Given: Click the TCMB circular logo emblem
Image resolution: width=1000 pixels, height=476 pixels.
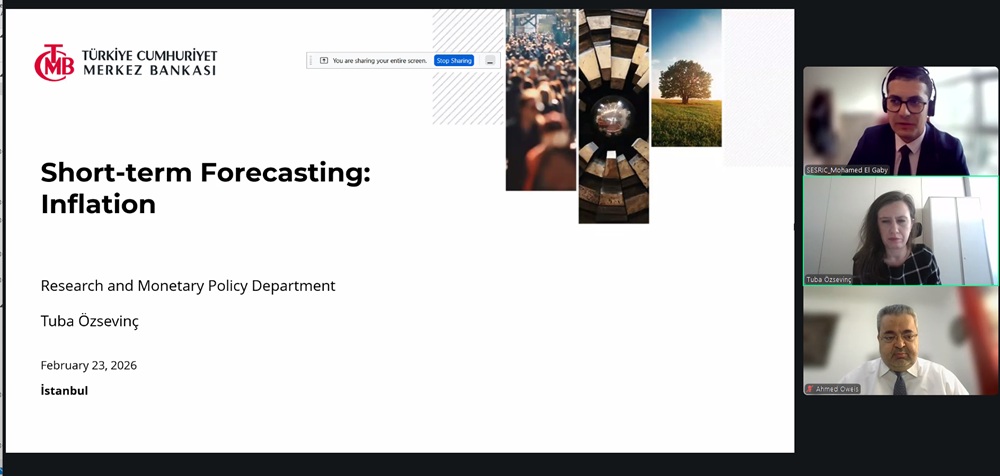Looking at the screenshot, I should [54, 62].
